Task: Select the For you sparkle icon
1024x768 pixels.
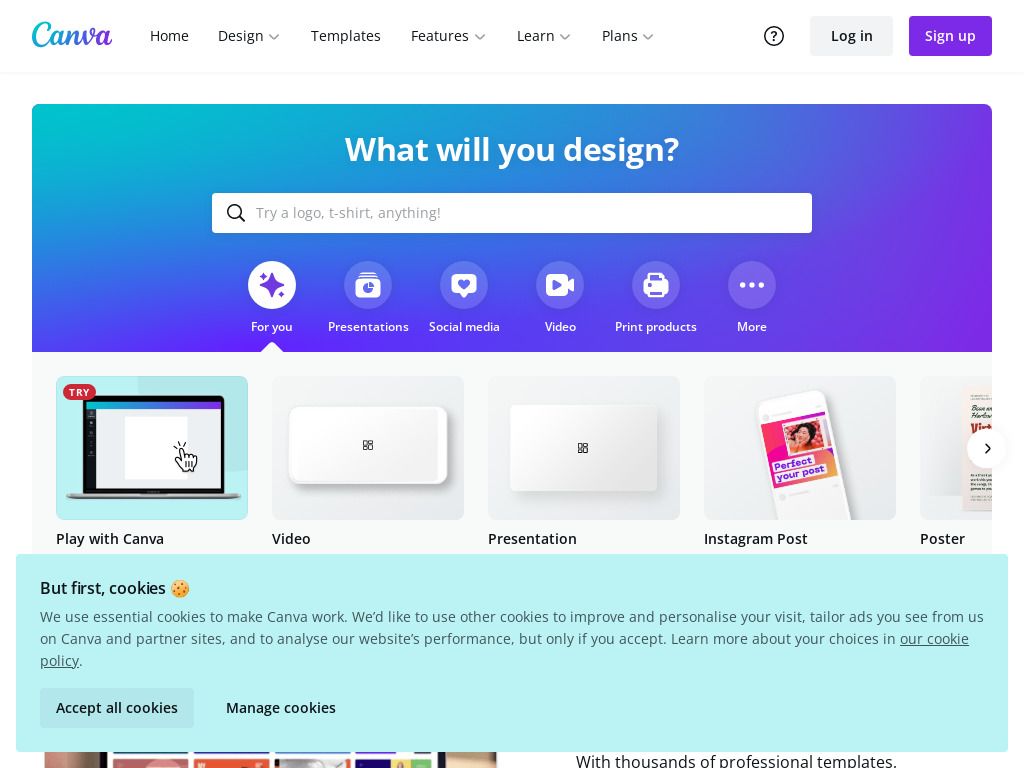Action: point(272,285)
